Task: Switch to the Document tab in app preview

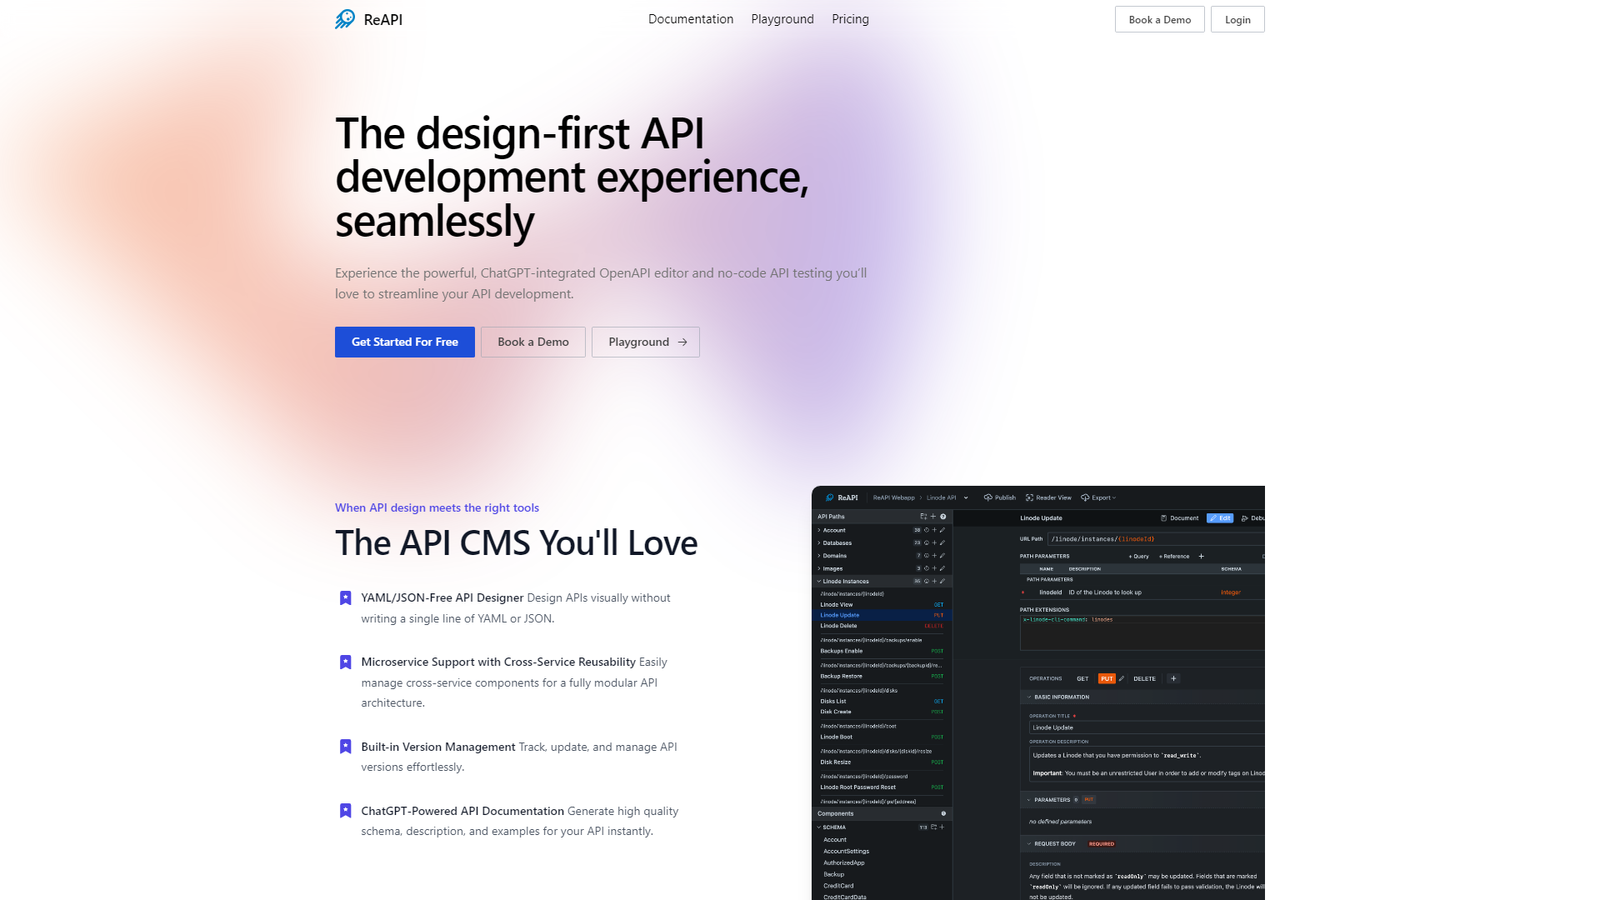Action: coord(1180,518)
